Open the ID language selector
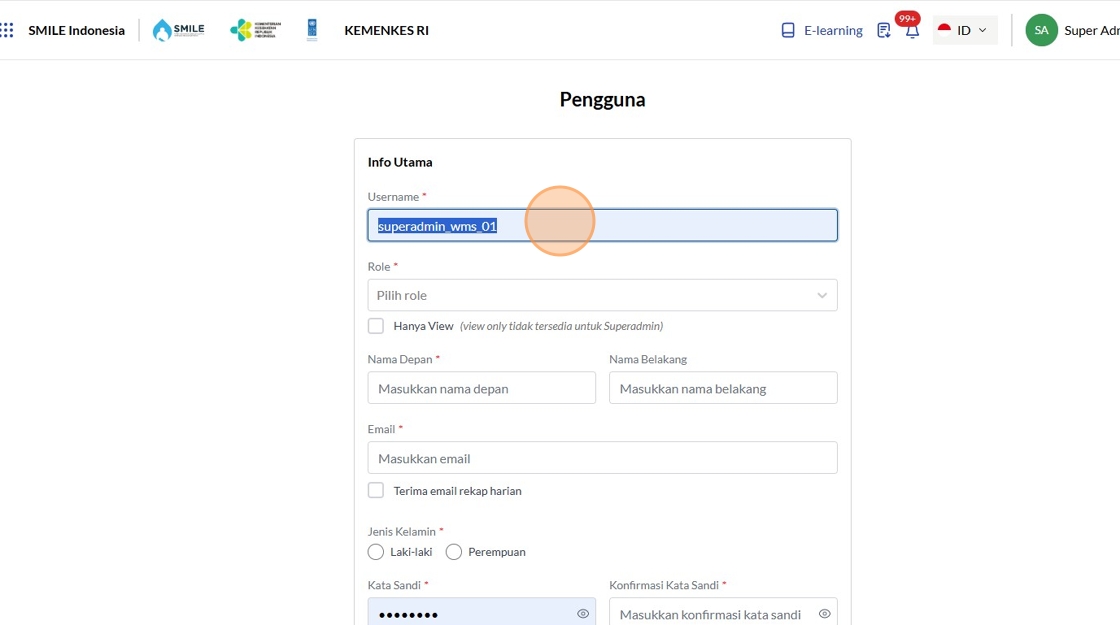Viewport: 1120px width, 625px height. 964,30
